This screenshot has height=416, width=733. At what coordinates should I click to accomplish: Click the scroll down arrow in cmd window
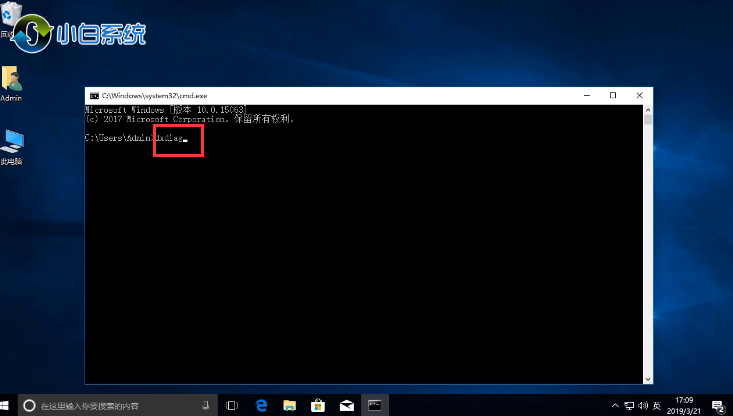(646, 377)
